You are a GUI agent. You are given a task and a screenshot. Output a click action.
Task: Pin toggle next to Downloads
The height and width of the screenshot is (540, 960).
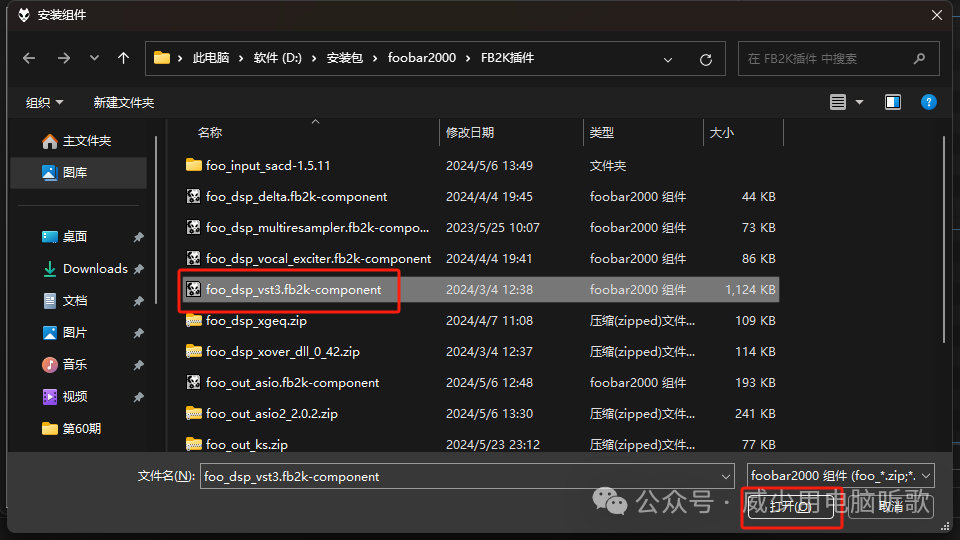138,269
